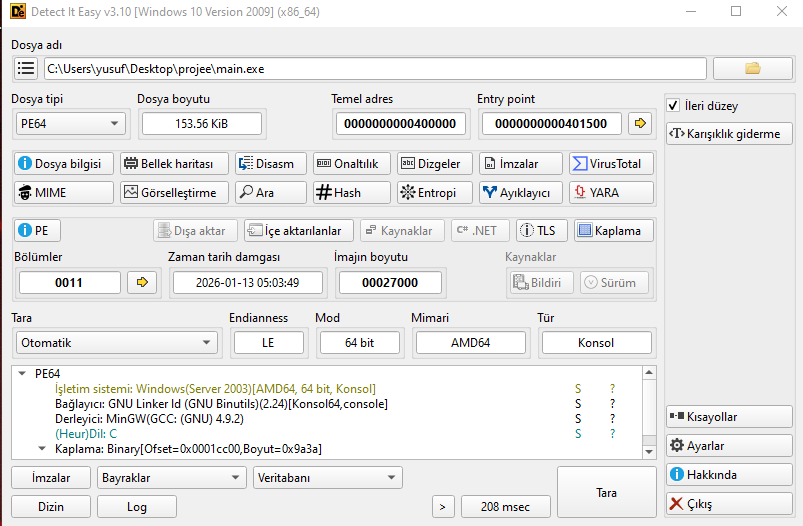Screen dimensions: 803x526
Task: Minimize the Detect It Easy window
Action: [x=691, y=11]
